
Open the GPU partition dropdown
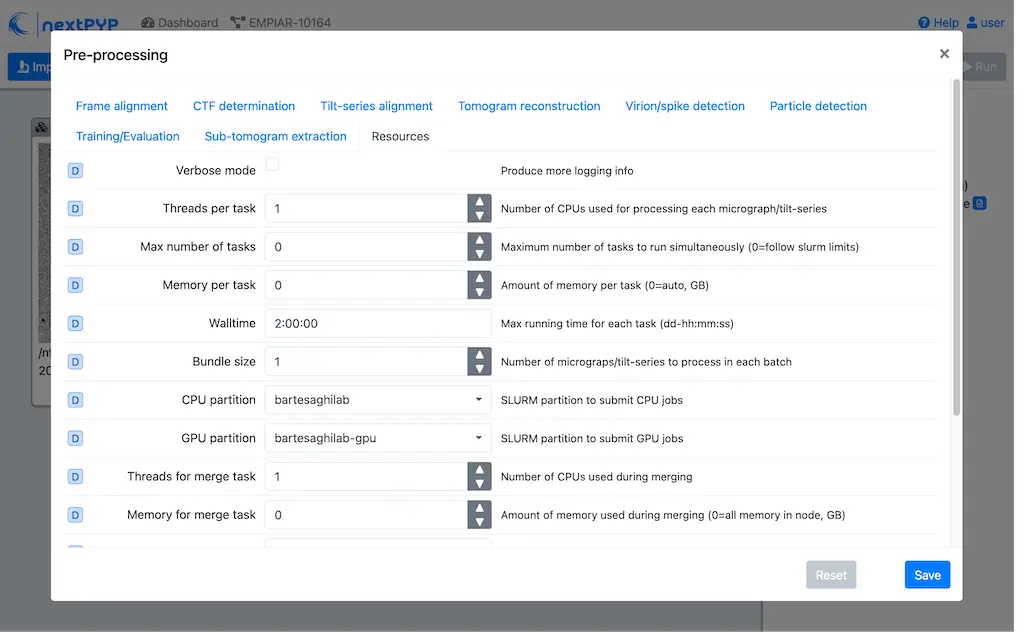[377, 437]
